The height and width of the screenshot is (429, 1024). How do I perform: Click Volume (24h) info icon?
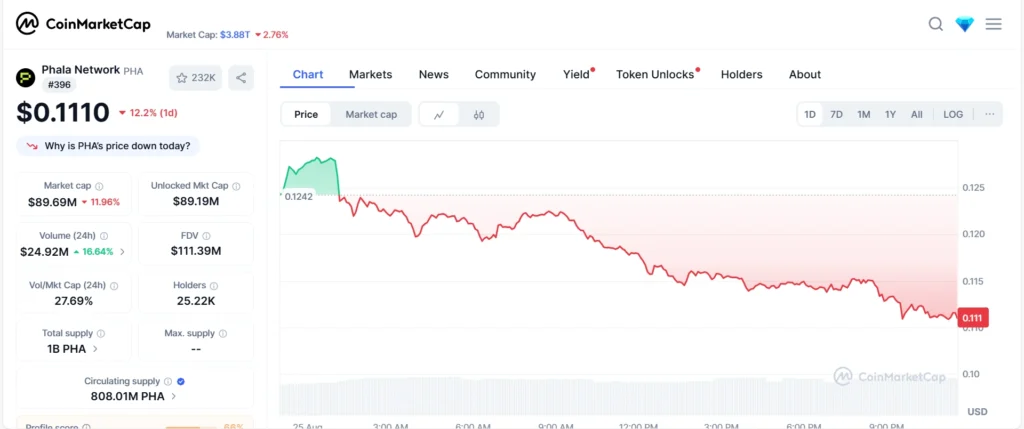pos(104,236)
